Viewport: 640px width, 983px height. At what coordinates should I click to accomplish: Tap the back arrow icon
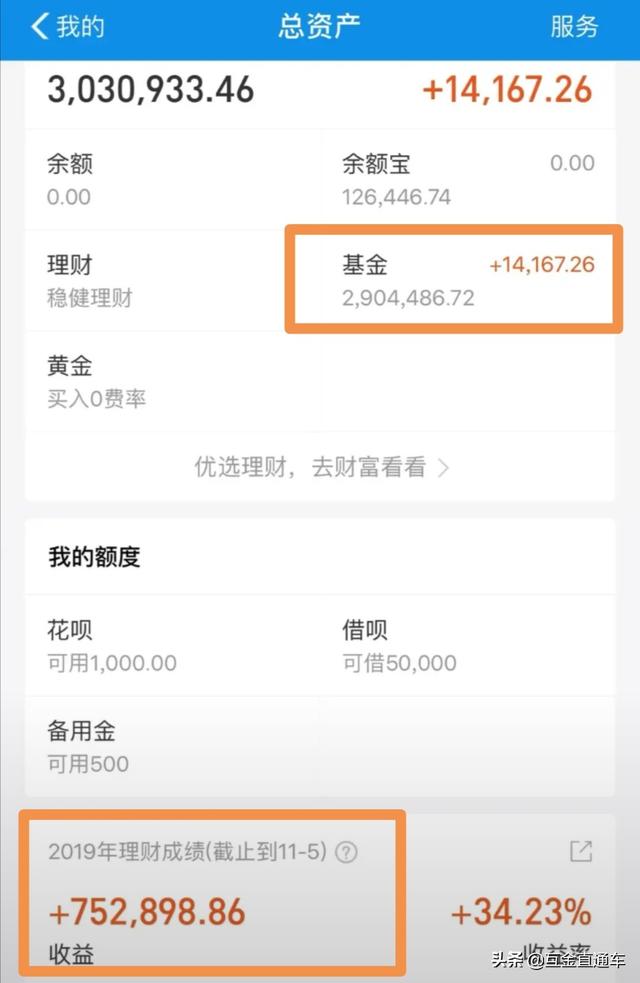(40, 27)
